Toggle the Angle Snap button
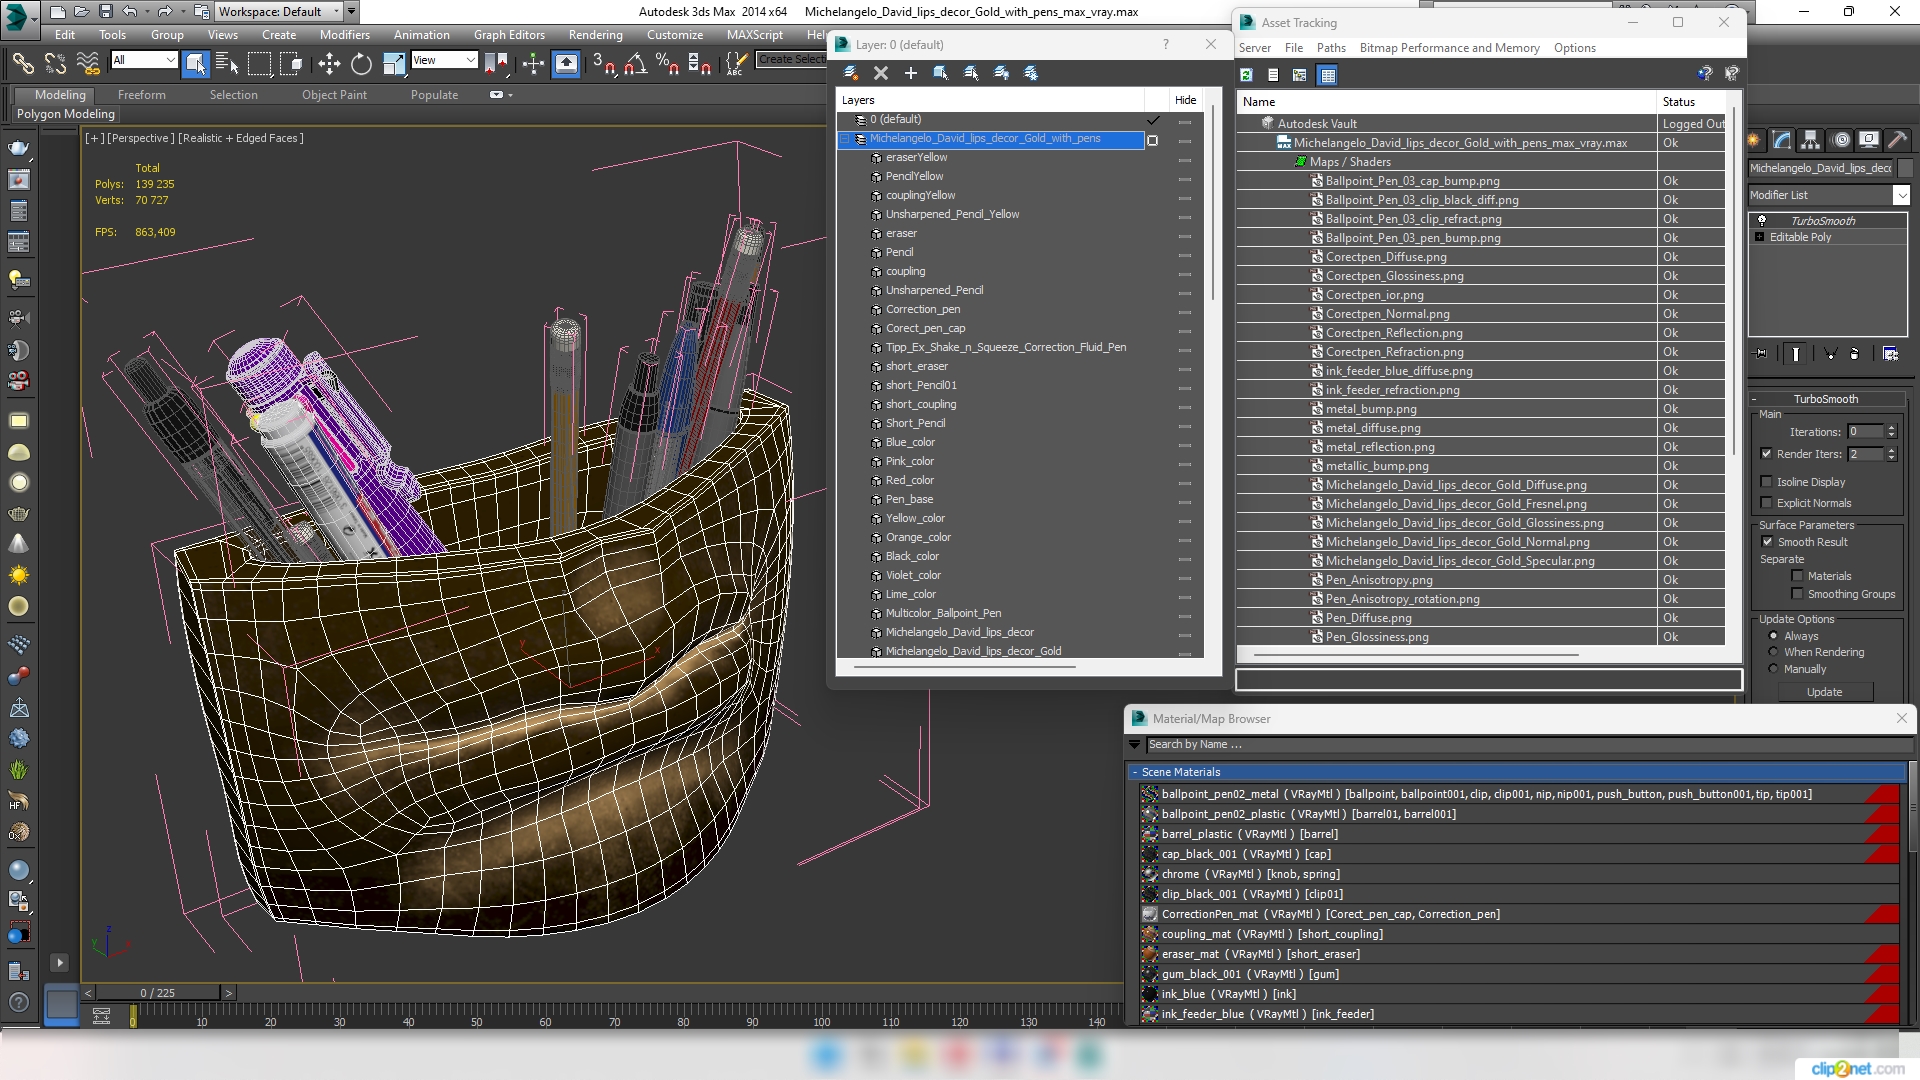1920x1080 pixels. tap(635, 64)
